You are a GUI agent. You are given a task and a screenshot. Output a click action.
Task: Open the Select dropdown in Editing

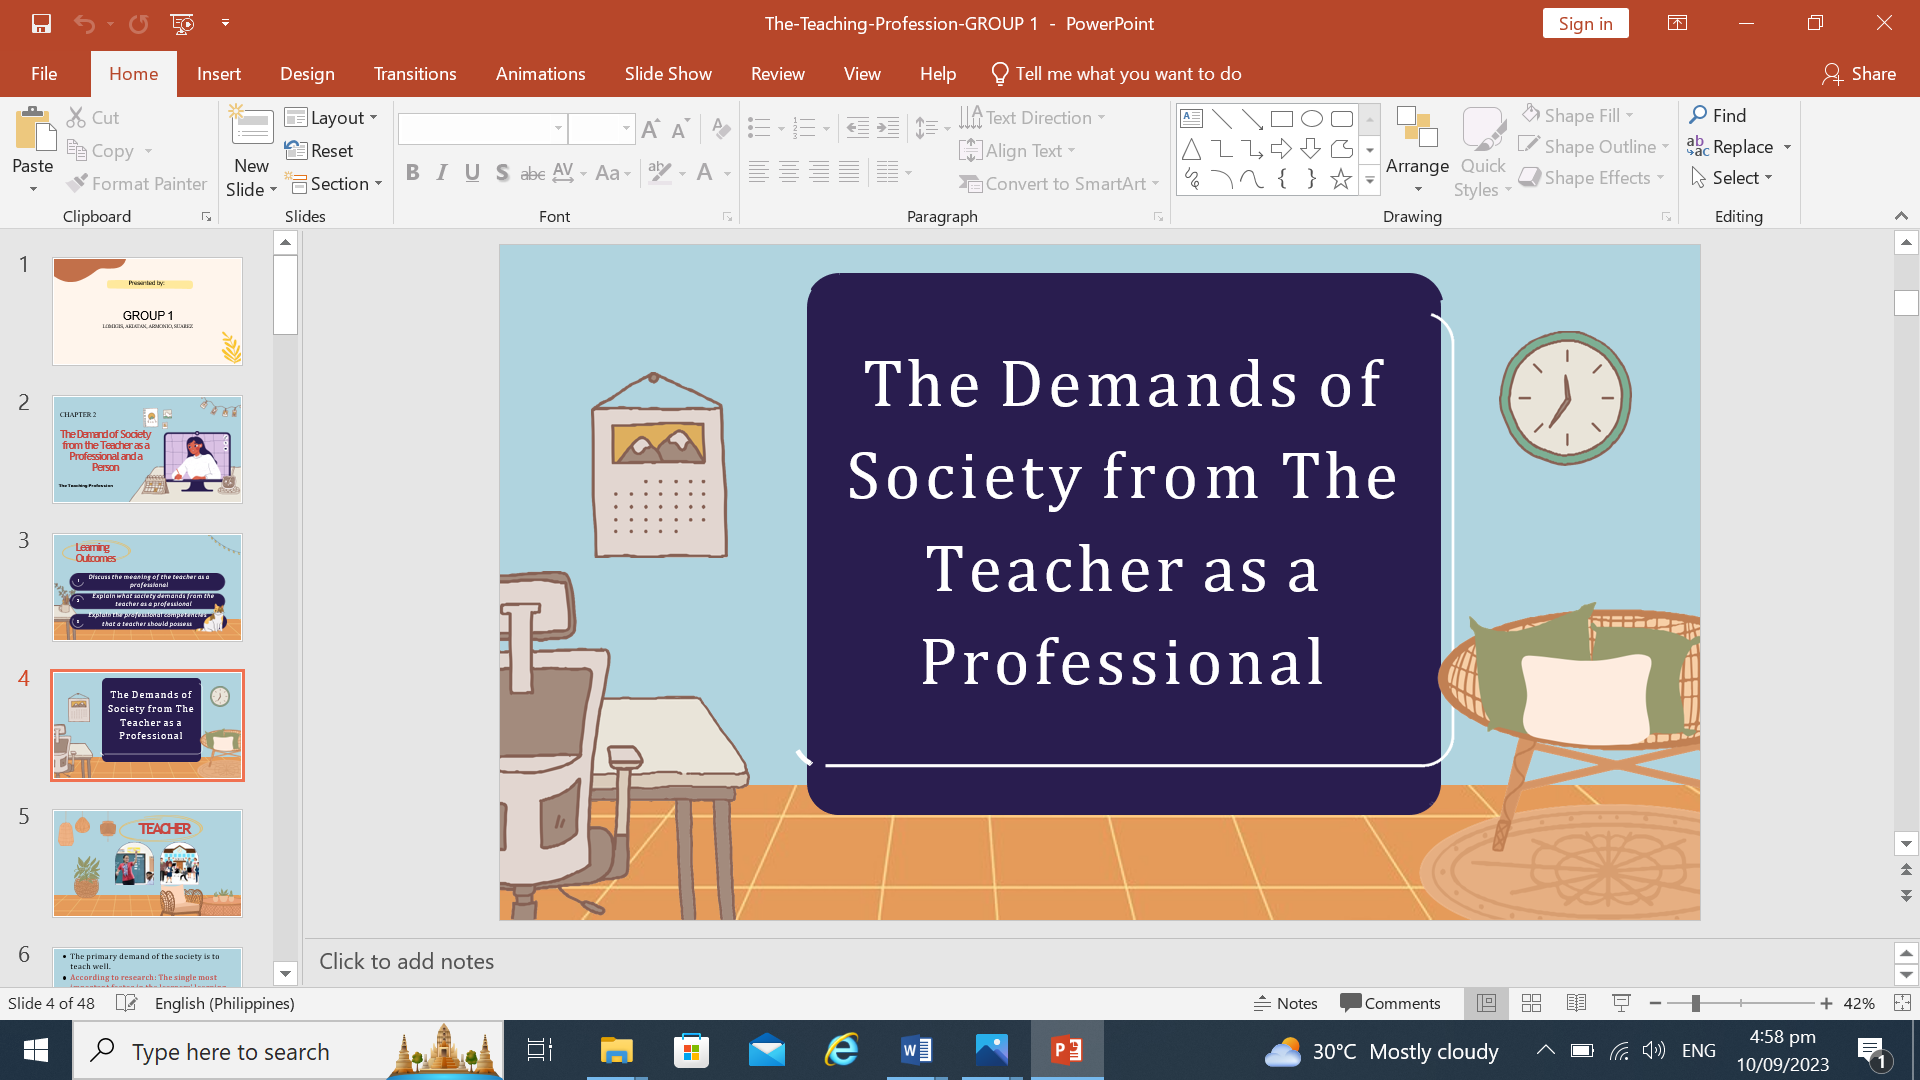[1732, 177]
